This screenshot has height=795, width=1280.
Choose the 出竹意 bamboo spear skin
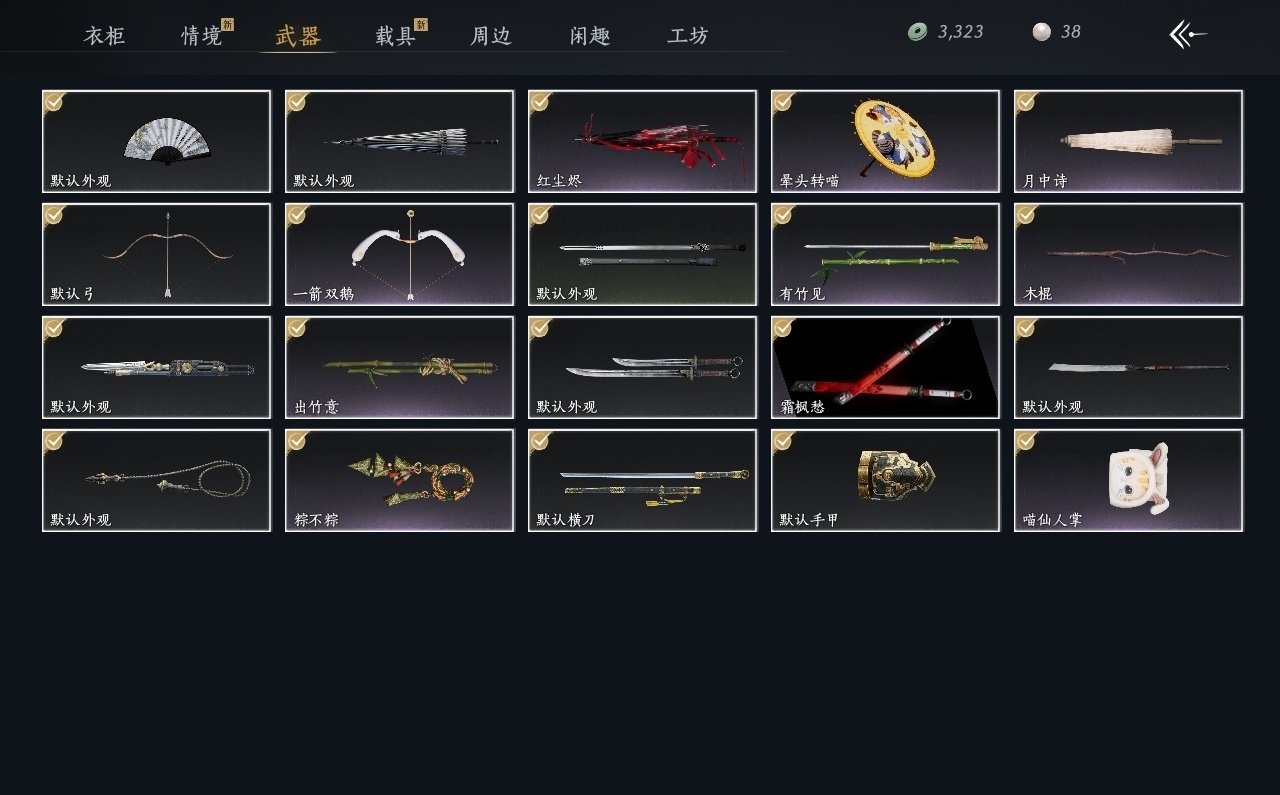[x=399, y=367]
